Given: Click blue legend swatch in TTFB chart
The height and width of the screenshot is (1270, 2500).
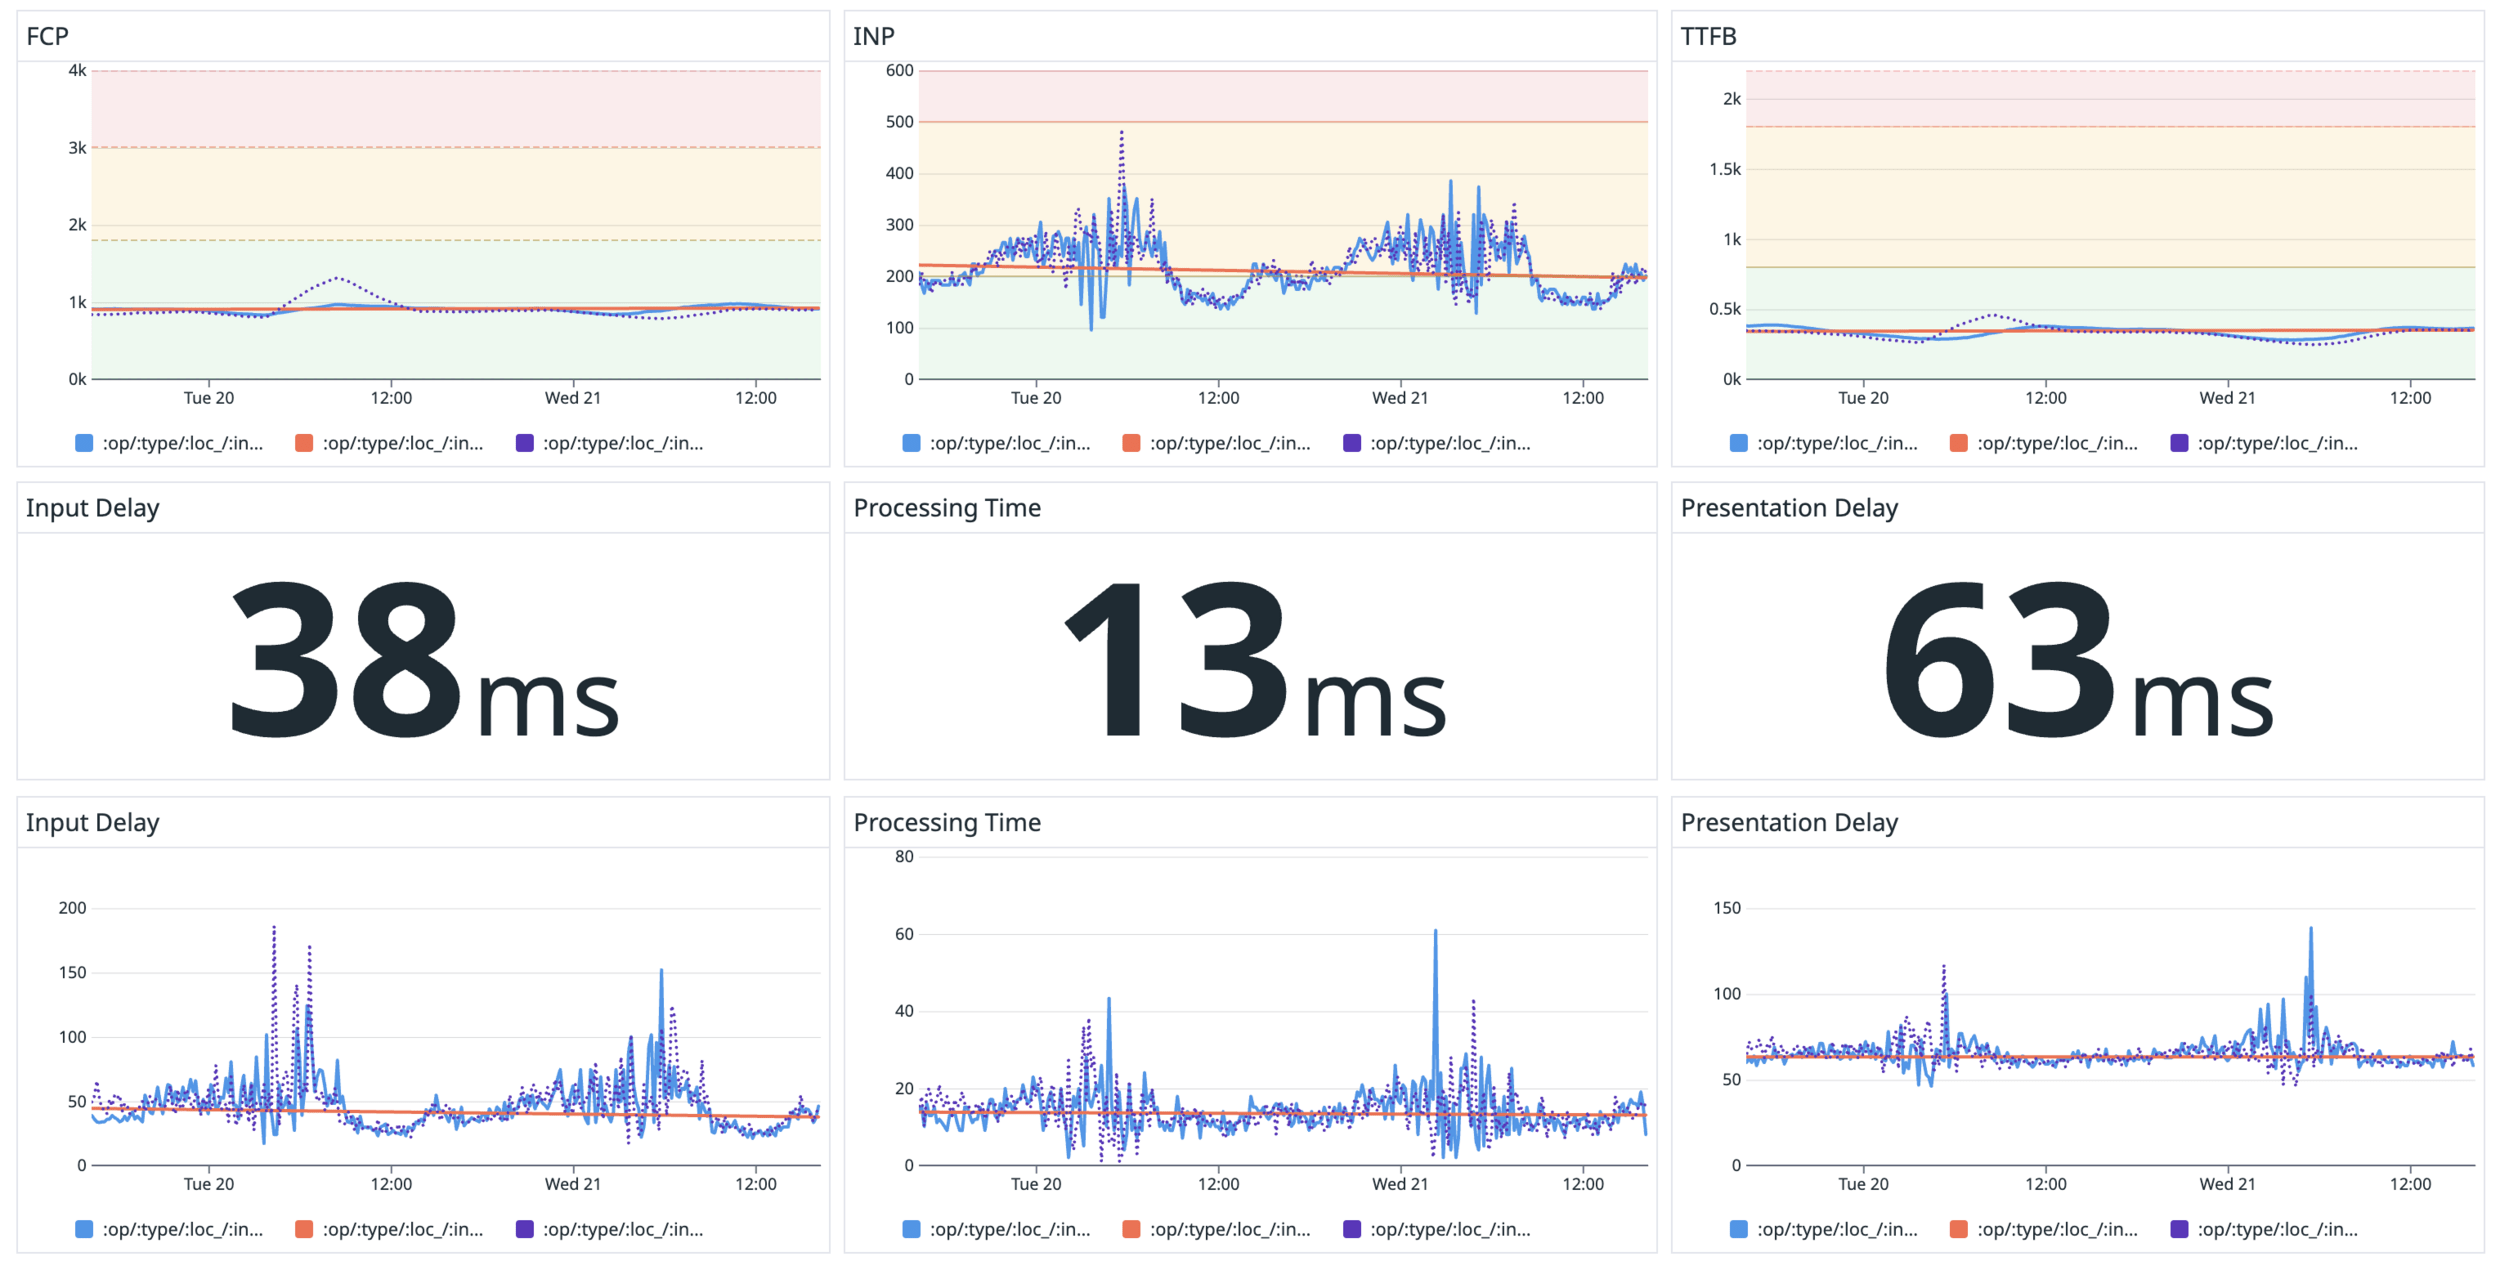Looking at the screenshot, I should click(1738, 443).
